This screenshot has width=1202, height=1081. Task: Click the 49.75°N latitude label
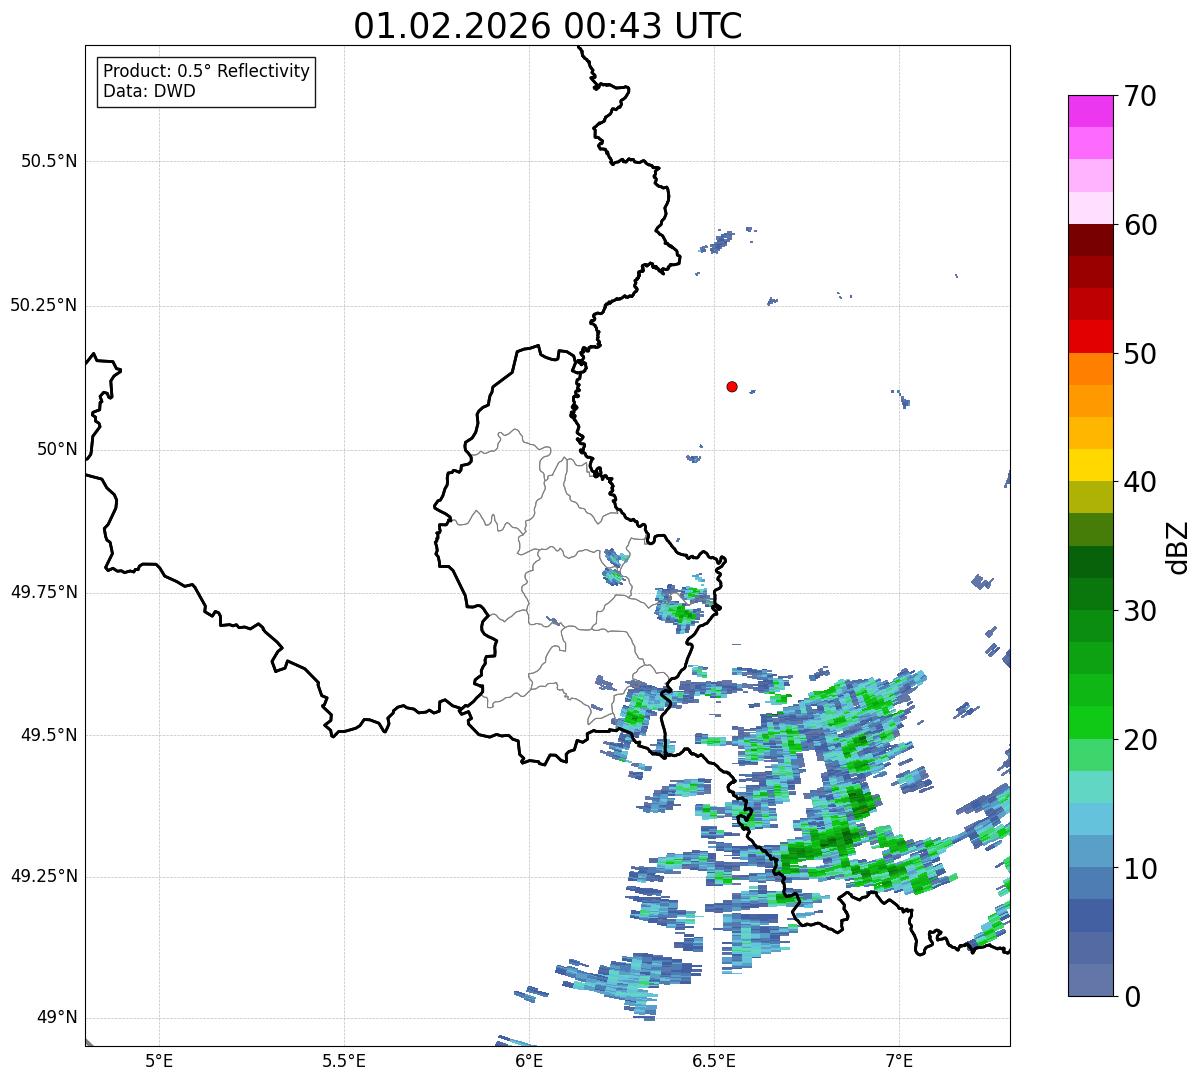[x=44, y=593]
